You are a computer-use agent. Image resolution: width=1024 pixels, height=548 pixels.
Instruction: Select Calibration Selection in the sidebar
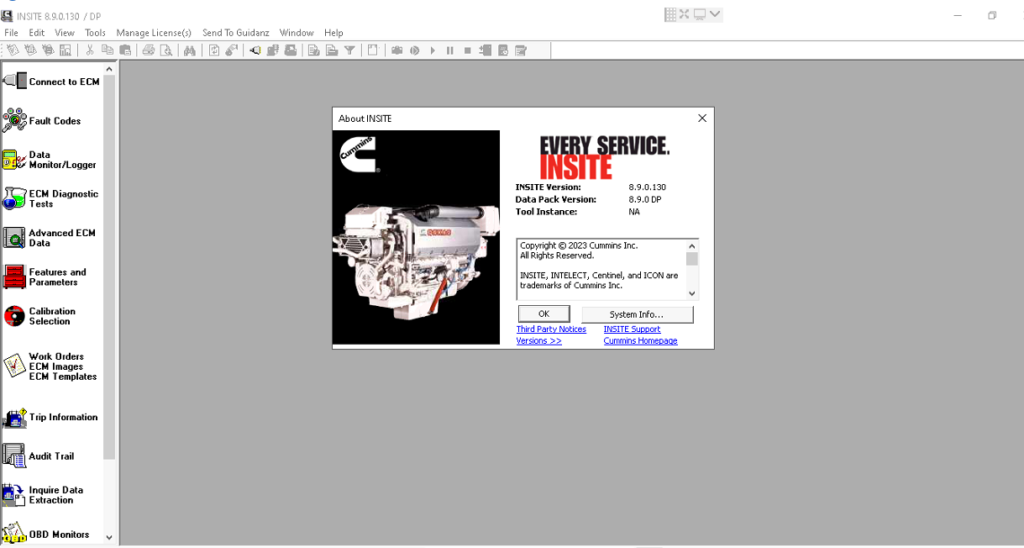click(15, 316)
